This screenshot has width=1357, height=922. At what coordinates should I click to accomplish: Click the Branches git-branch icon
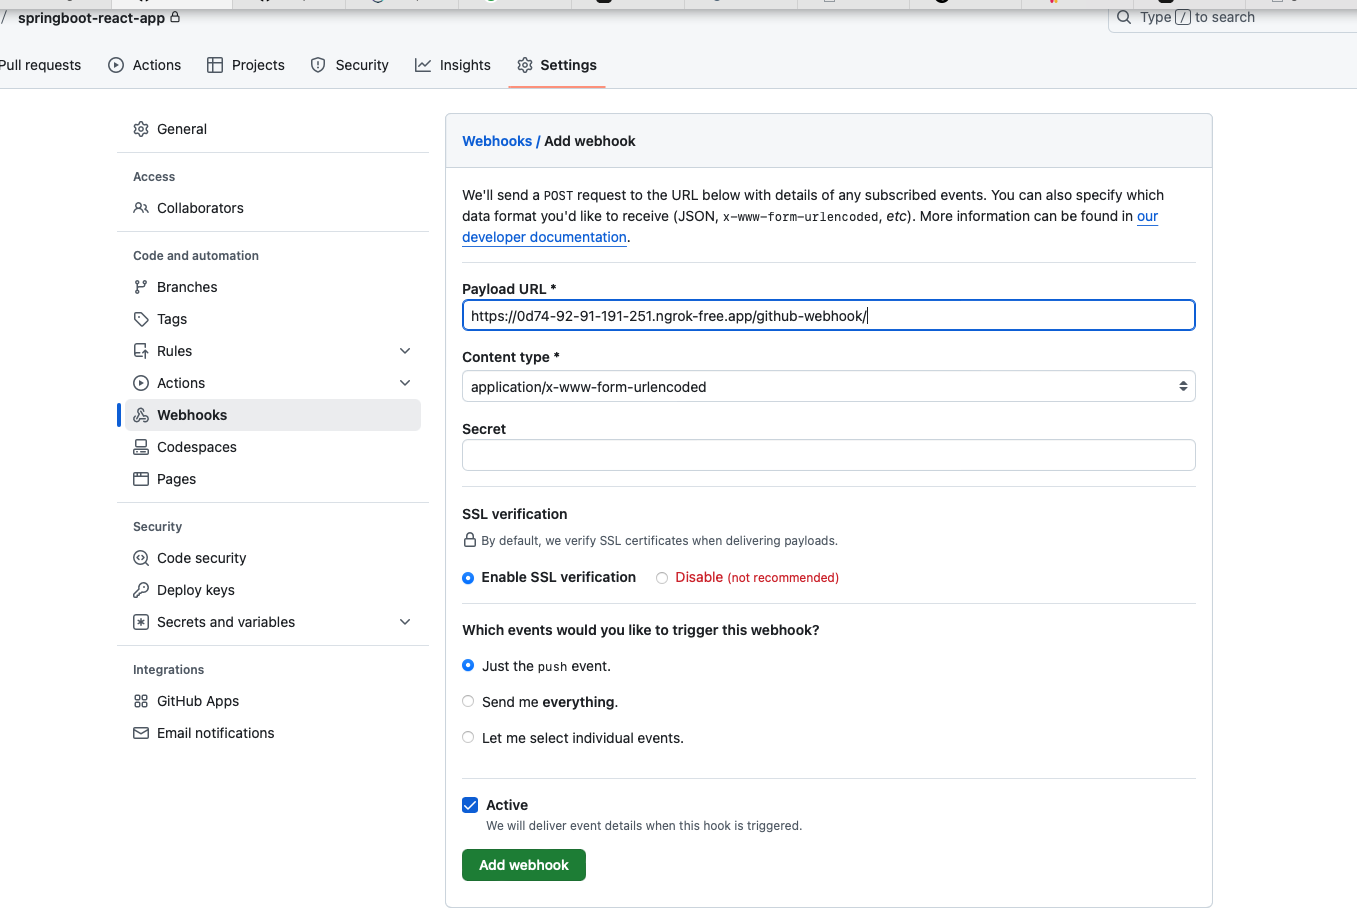pos(141,287)
